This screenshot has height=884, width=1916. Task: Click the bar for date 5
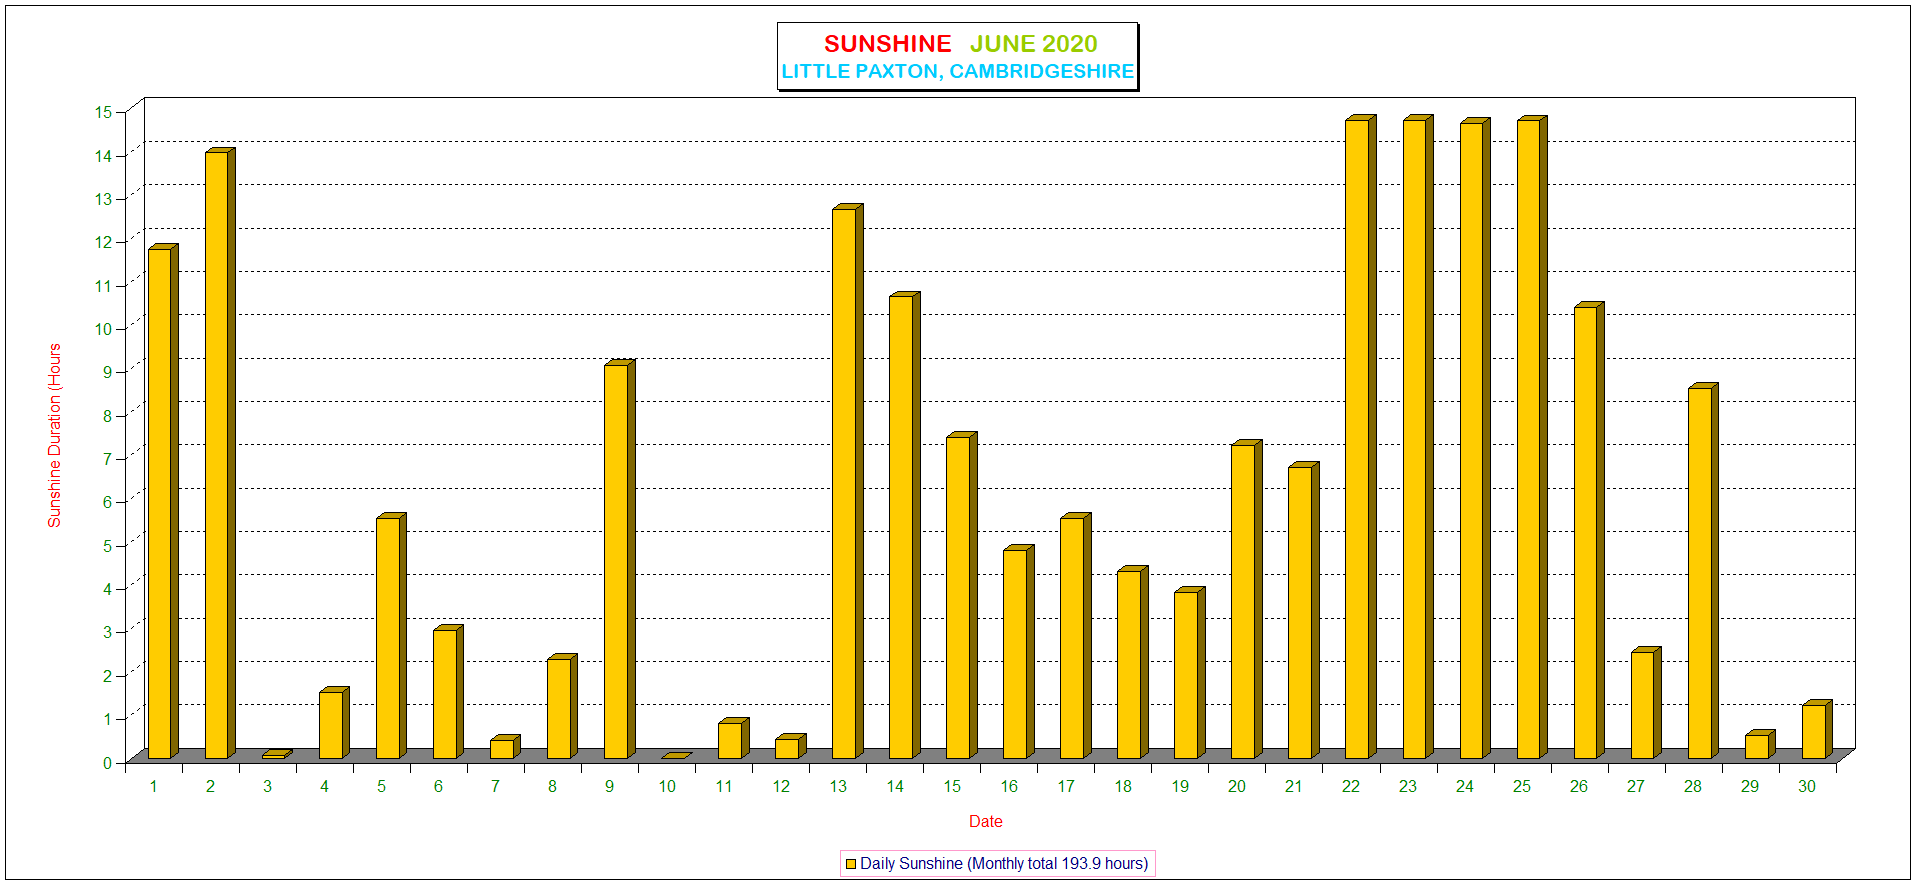pyautogui.click(x=391, y=636)
